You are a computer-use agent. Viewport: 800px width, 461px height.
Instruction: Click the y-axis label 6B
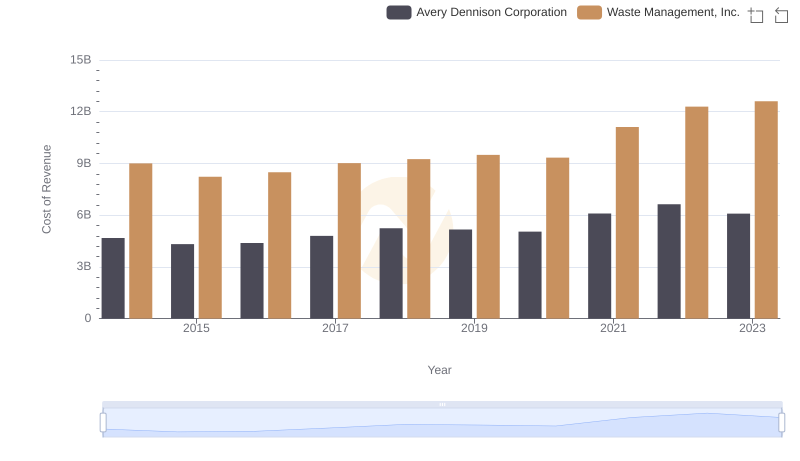point(84,215)
